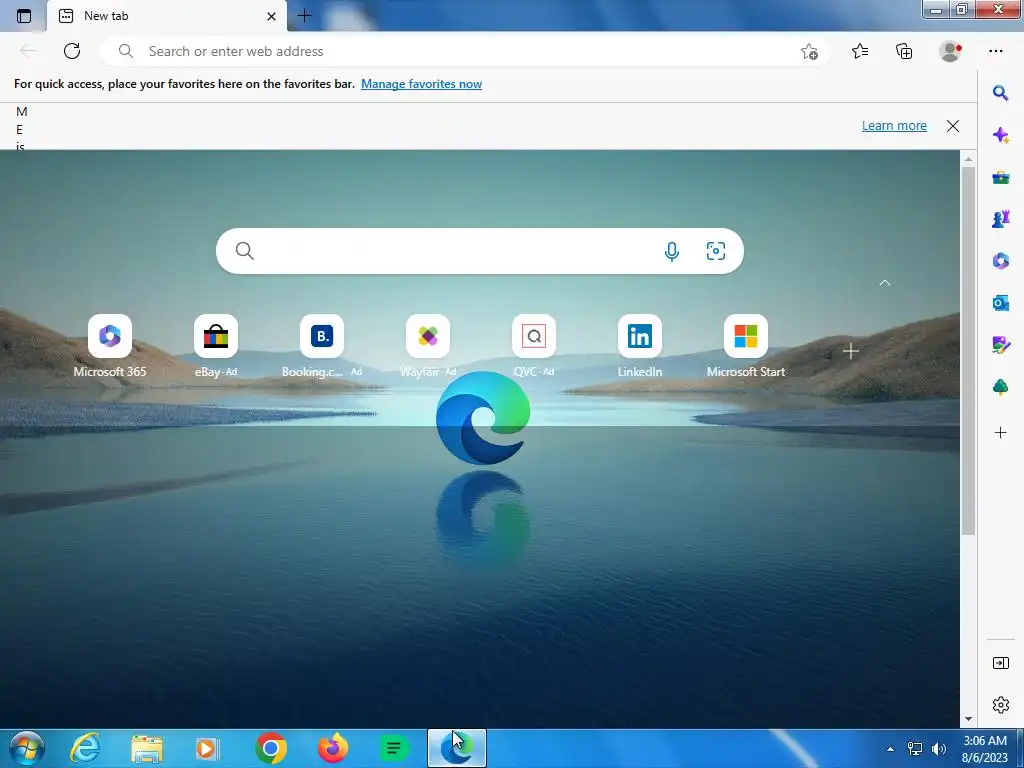
Task: Open sidebar Games chess icon
Action: 1000,219
